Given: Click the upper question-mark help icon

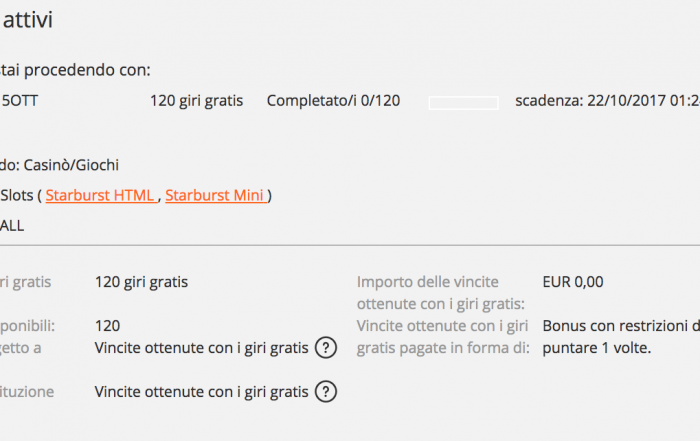Looking at the screenshot, I should pyautogui.click(x=325, y=348).
